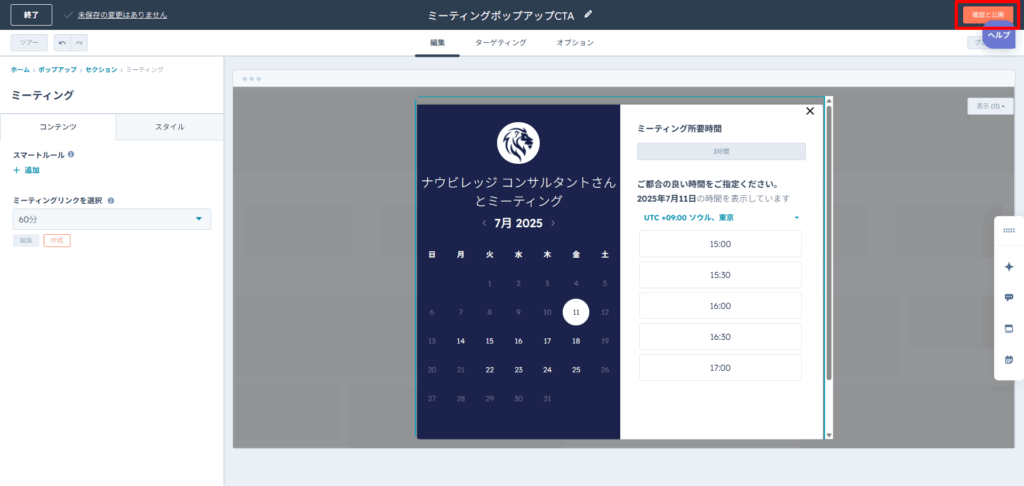This screenshot has height=486, width=1024.
Task: Click the popup vertical scrollbar thumb
Action: [x=829, y=242]
